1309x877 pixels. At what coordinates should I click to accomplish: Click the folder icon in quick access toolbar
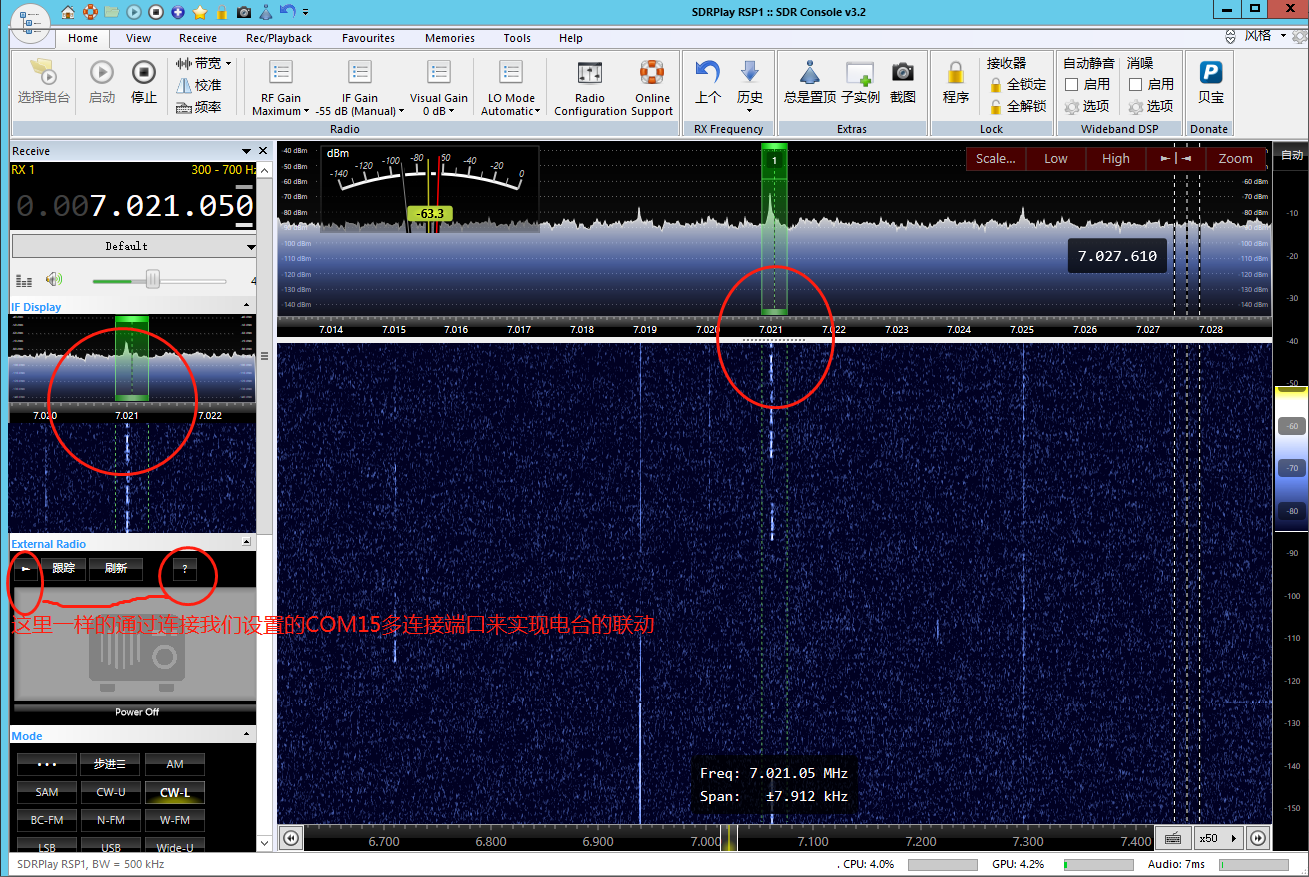pyautogui.click(x=111, y=12)
